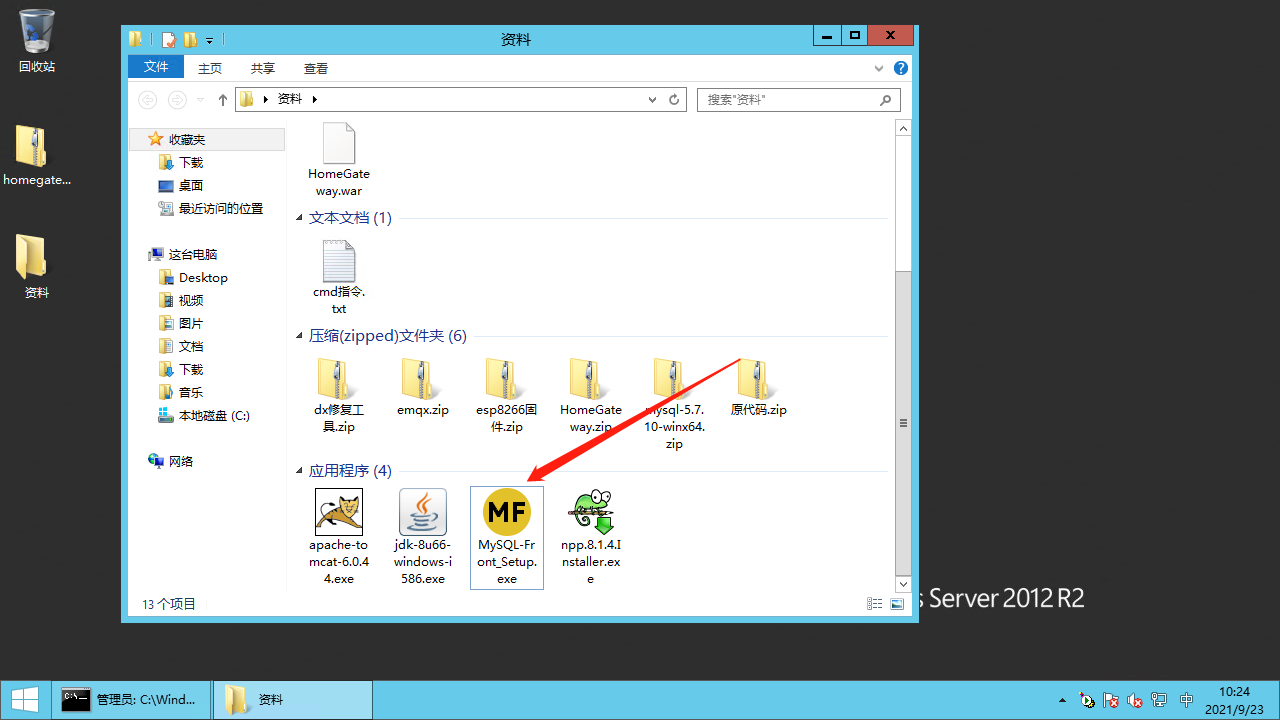Image resolution: width=1280 pixels, height=720 pixels.
Task: Select the emqx.zip archive
Action: coord(422,388)
